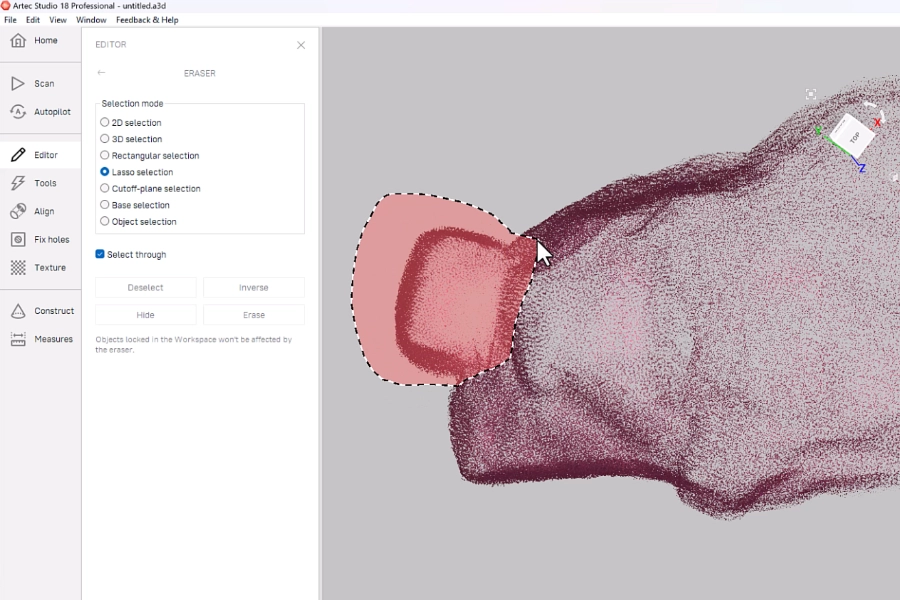Launch Autopilot from the sidebar
The height and width of the screenshot is (600, 900).
click(18, 112)
